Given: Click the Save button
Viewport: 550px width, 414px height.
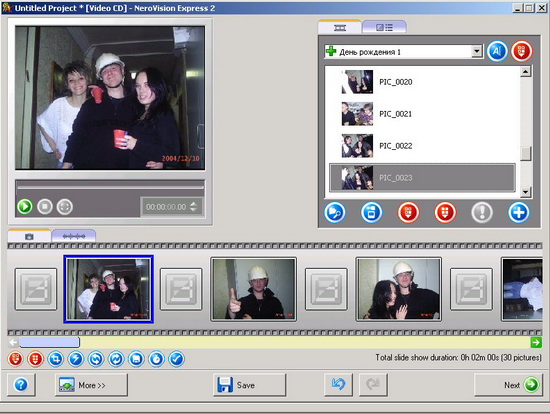Looking at the screenshot, I should tap(249, 385).
